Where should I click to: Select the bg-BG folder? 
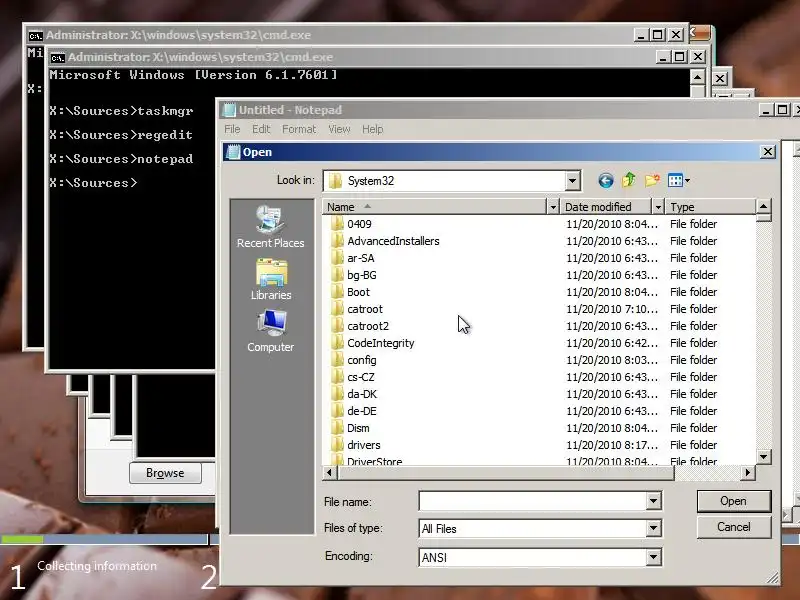pos(362,275)
